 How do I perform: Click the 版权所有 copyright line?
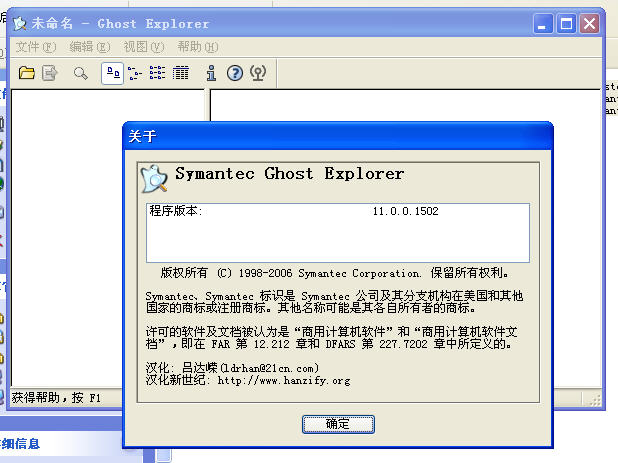[335, 273]
